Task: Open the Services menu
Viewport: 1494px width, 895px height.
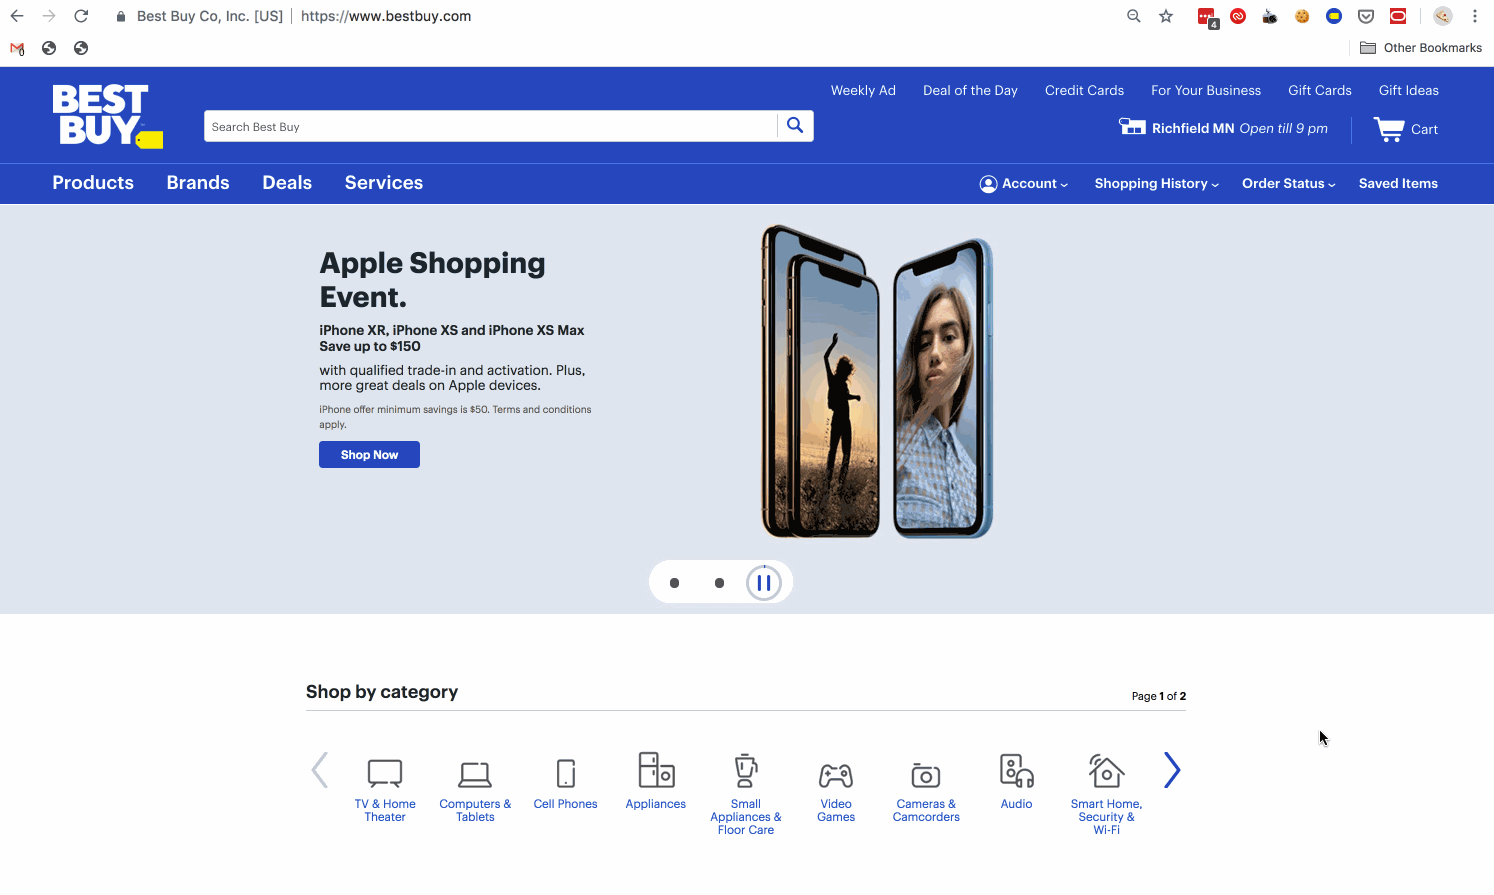Action: (384, 183)
